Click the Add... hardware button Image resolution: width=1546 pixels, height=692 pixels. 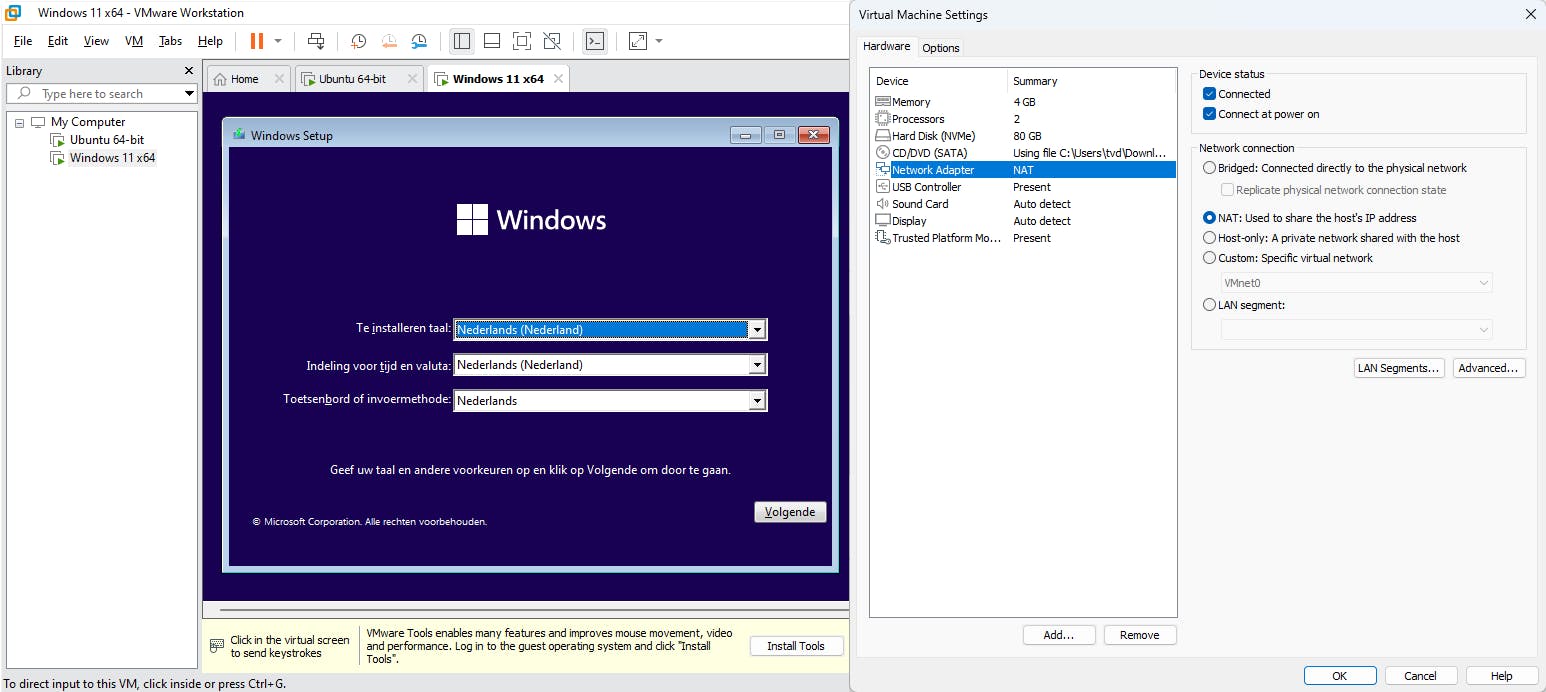pos(1059,635)
